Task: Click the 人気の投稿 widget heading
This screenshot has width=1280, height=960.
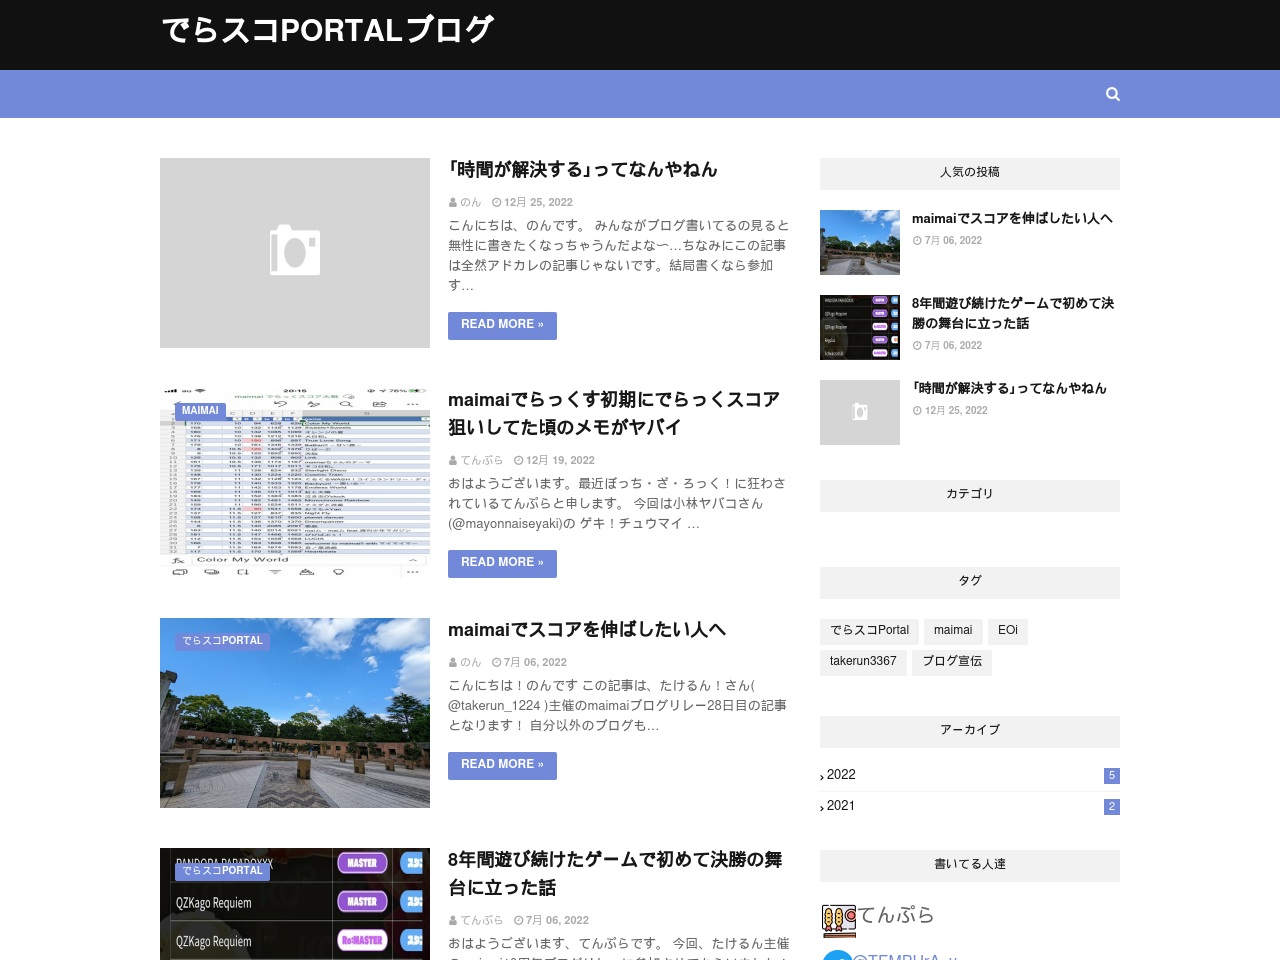Action: click(970, 172)
